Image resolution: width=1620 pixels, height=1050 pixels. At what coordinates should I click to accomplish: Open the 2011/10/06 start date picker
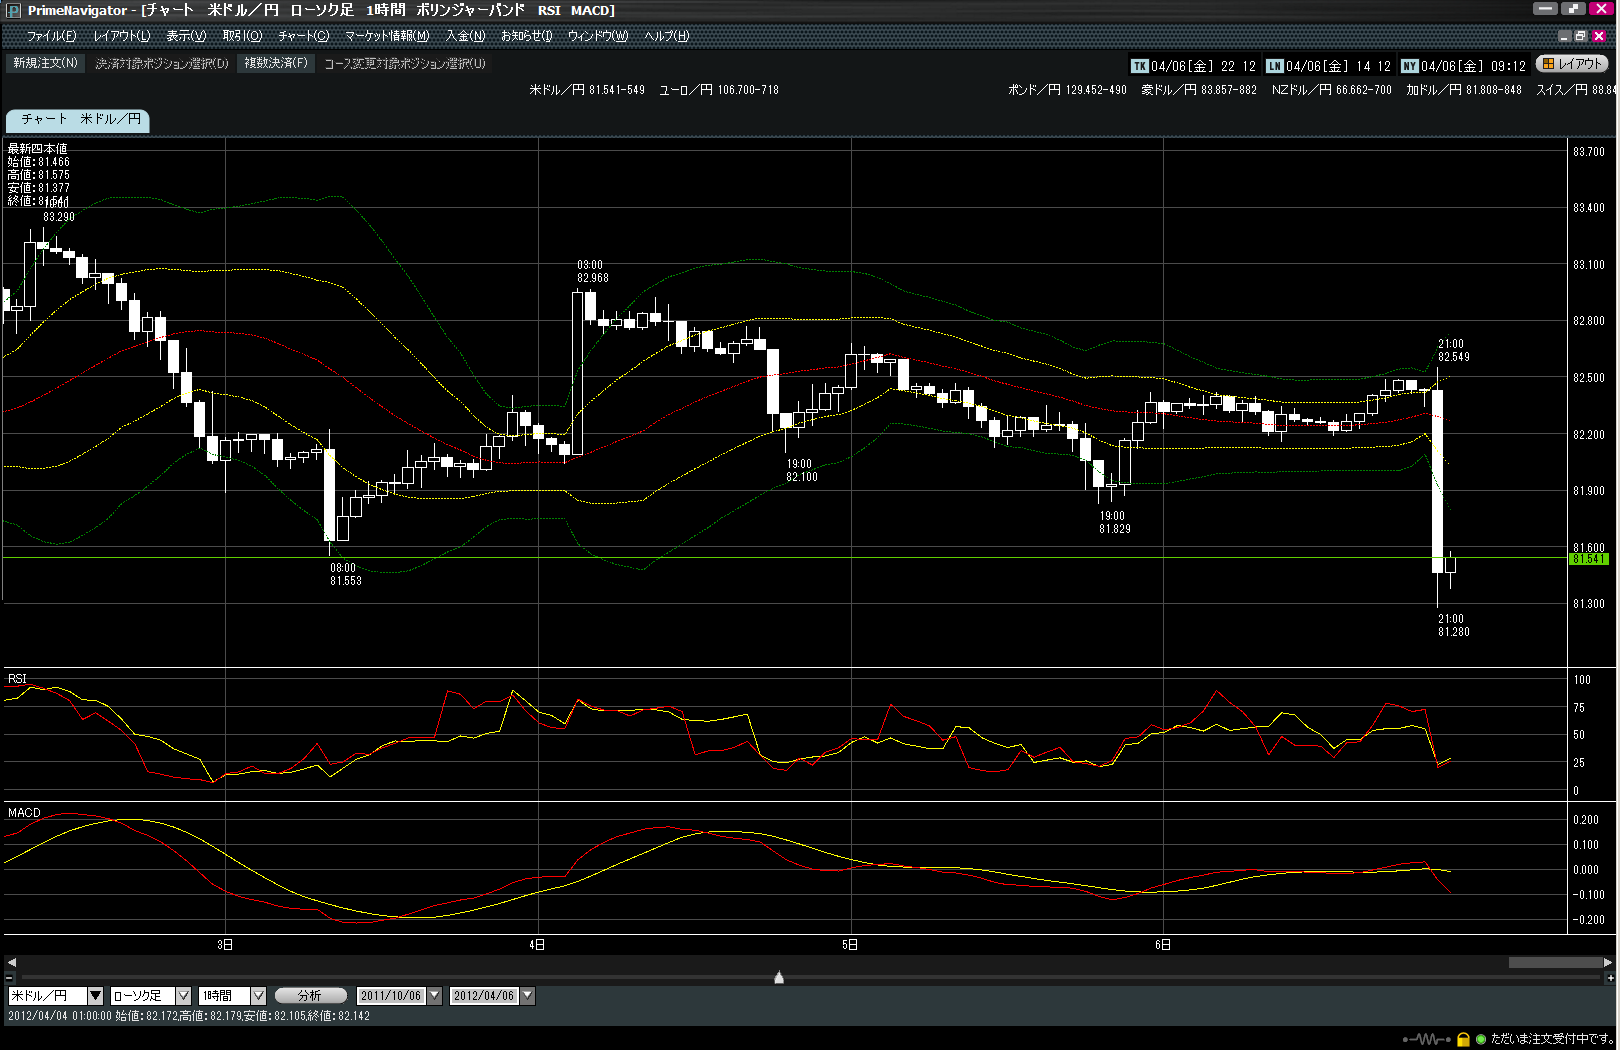click(x=434, y=996)
